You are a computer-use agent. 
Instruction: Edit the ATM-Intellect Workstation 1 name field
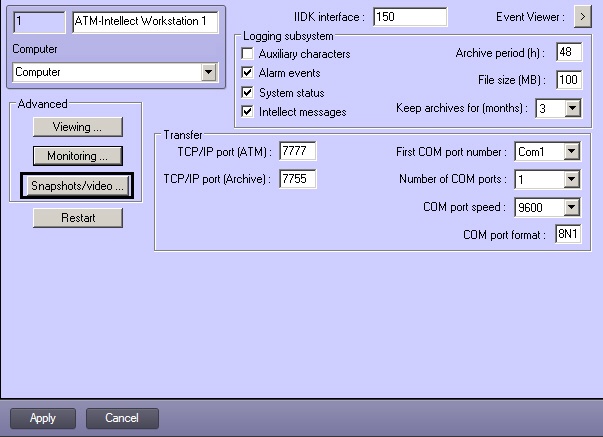(145, 22)
